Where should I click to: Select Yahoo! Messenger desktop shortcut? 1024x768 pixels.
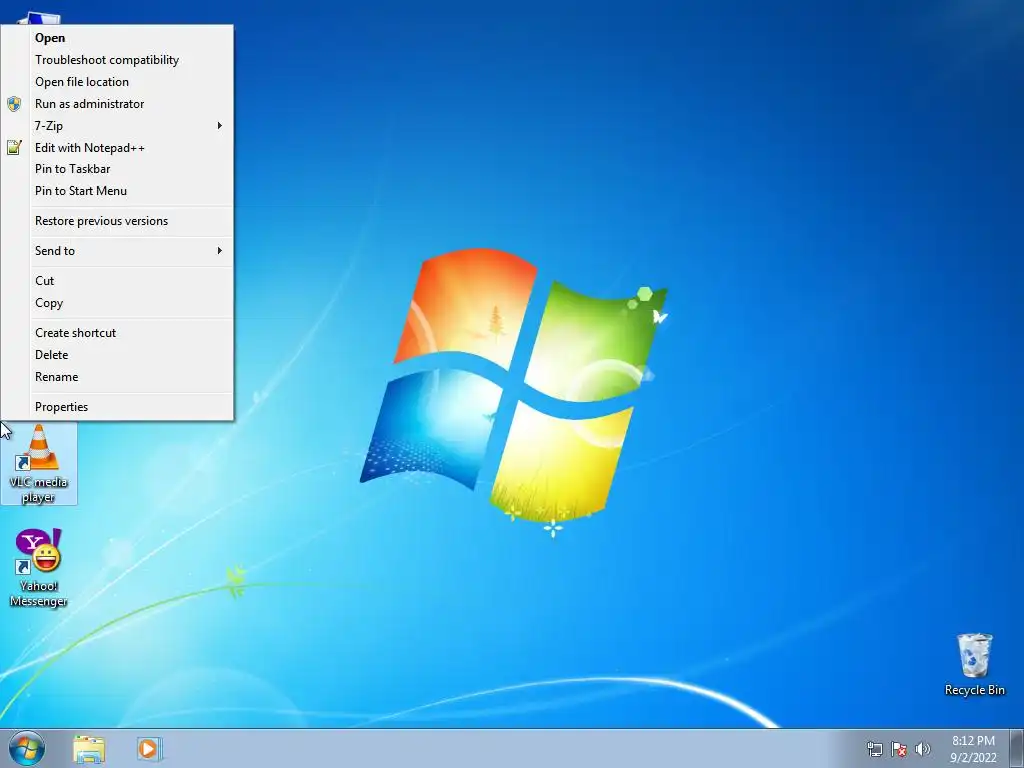click(x=39, y=568)
